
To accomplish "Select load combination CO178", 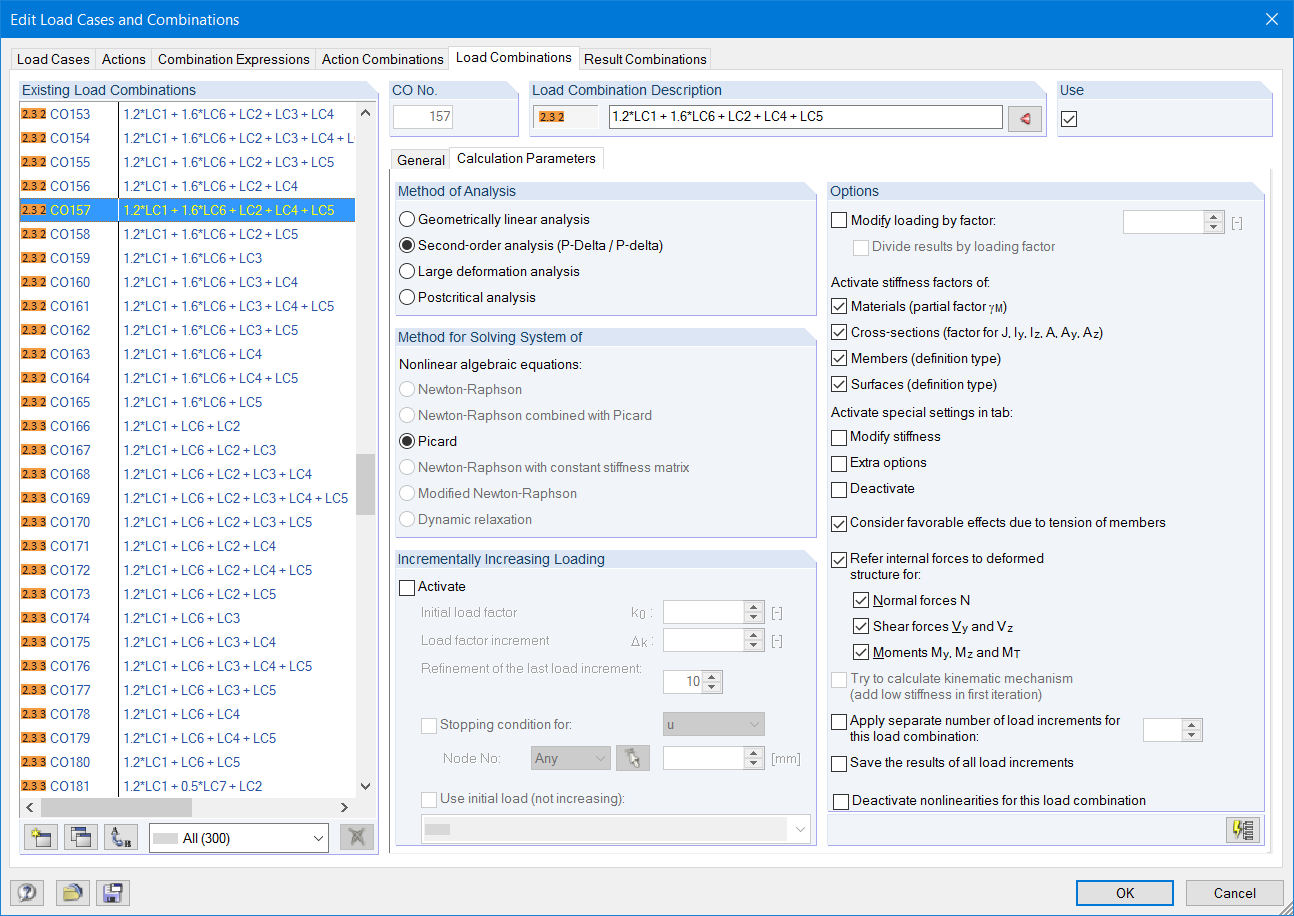I will click(x=187, y=714).
